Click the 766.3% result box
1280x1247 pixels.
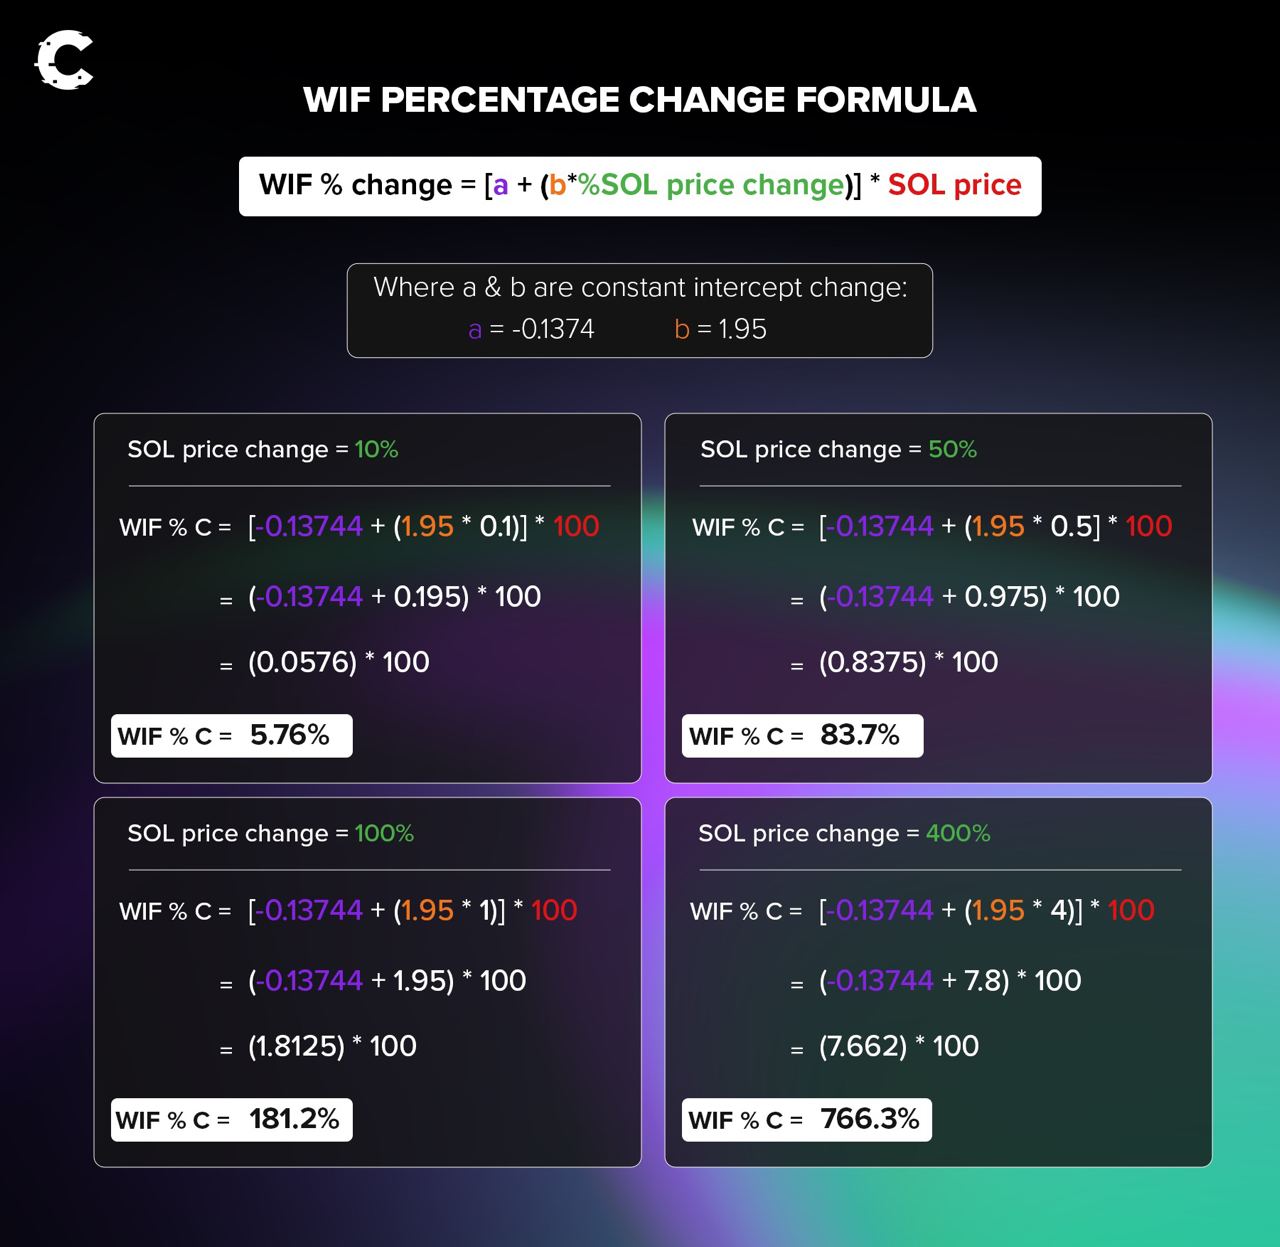[806, 1120]
